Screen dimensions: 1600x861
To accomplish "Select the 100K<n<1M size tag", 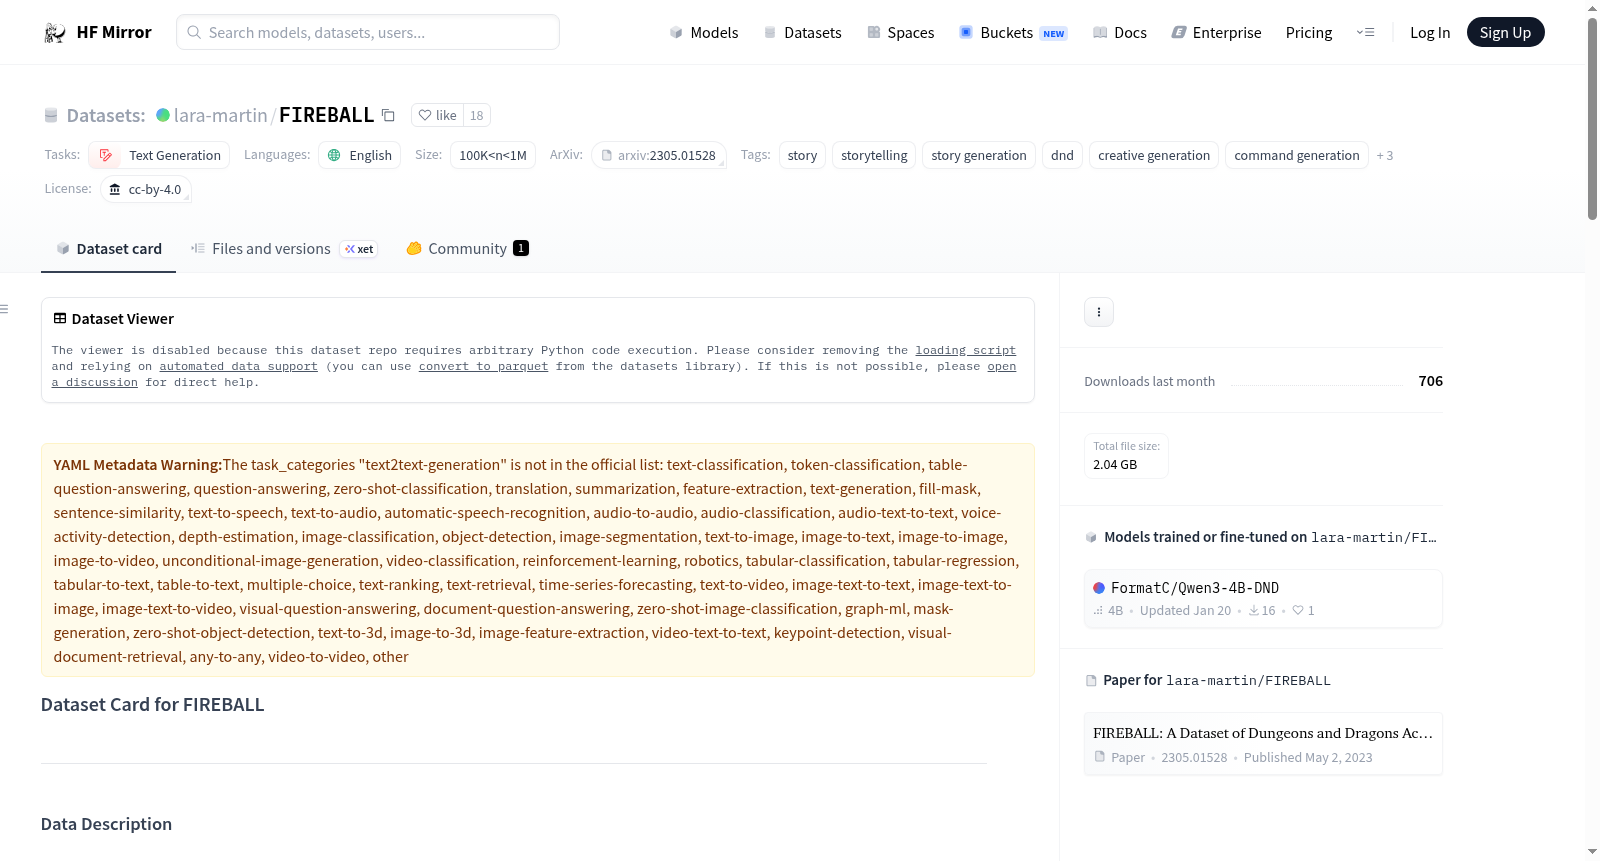I will coord(493,155).
